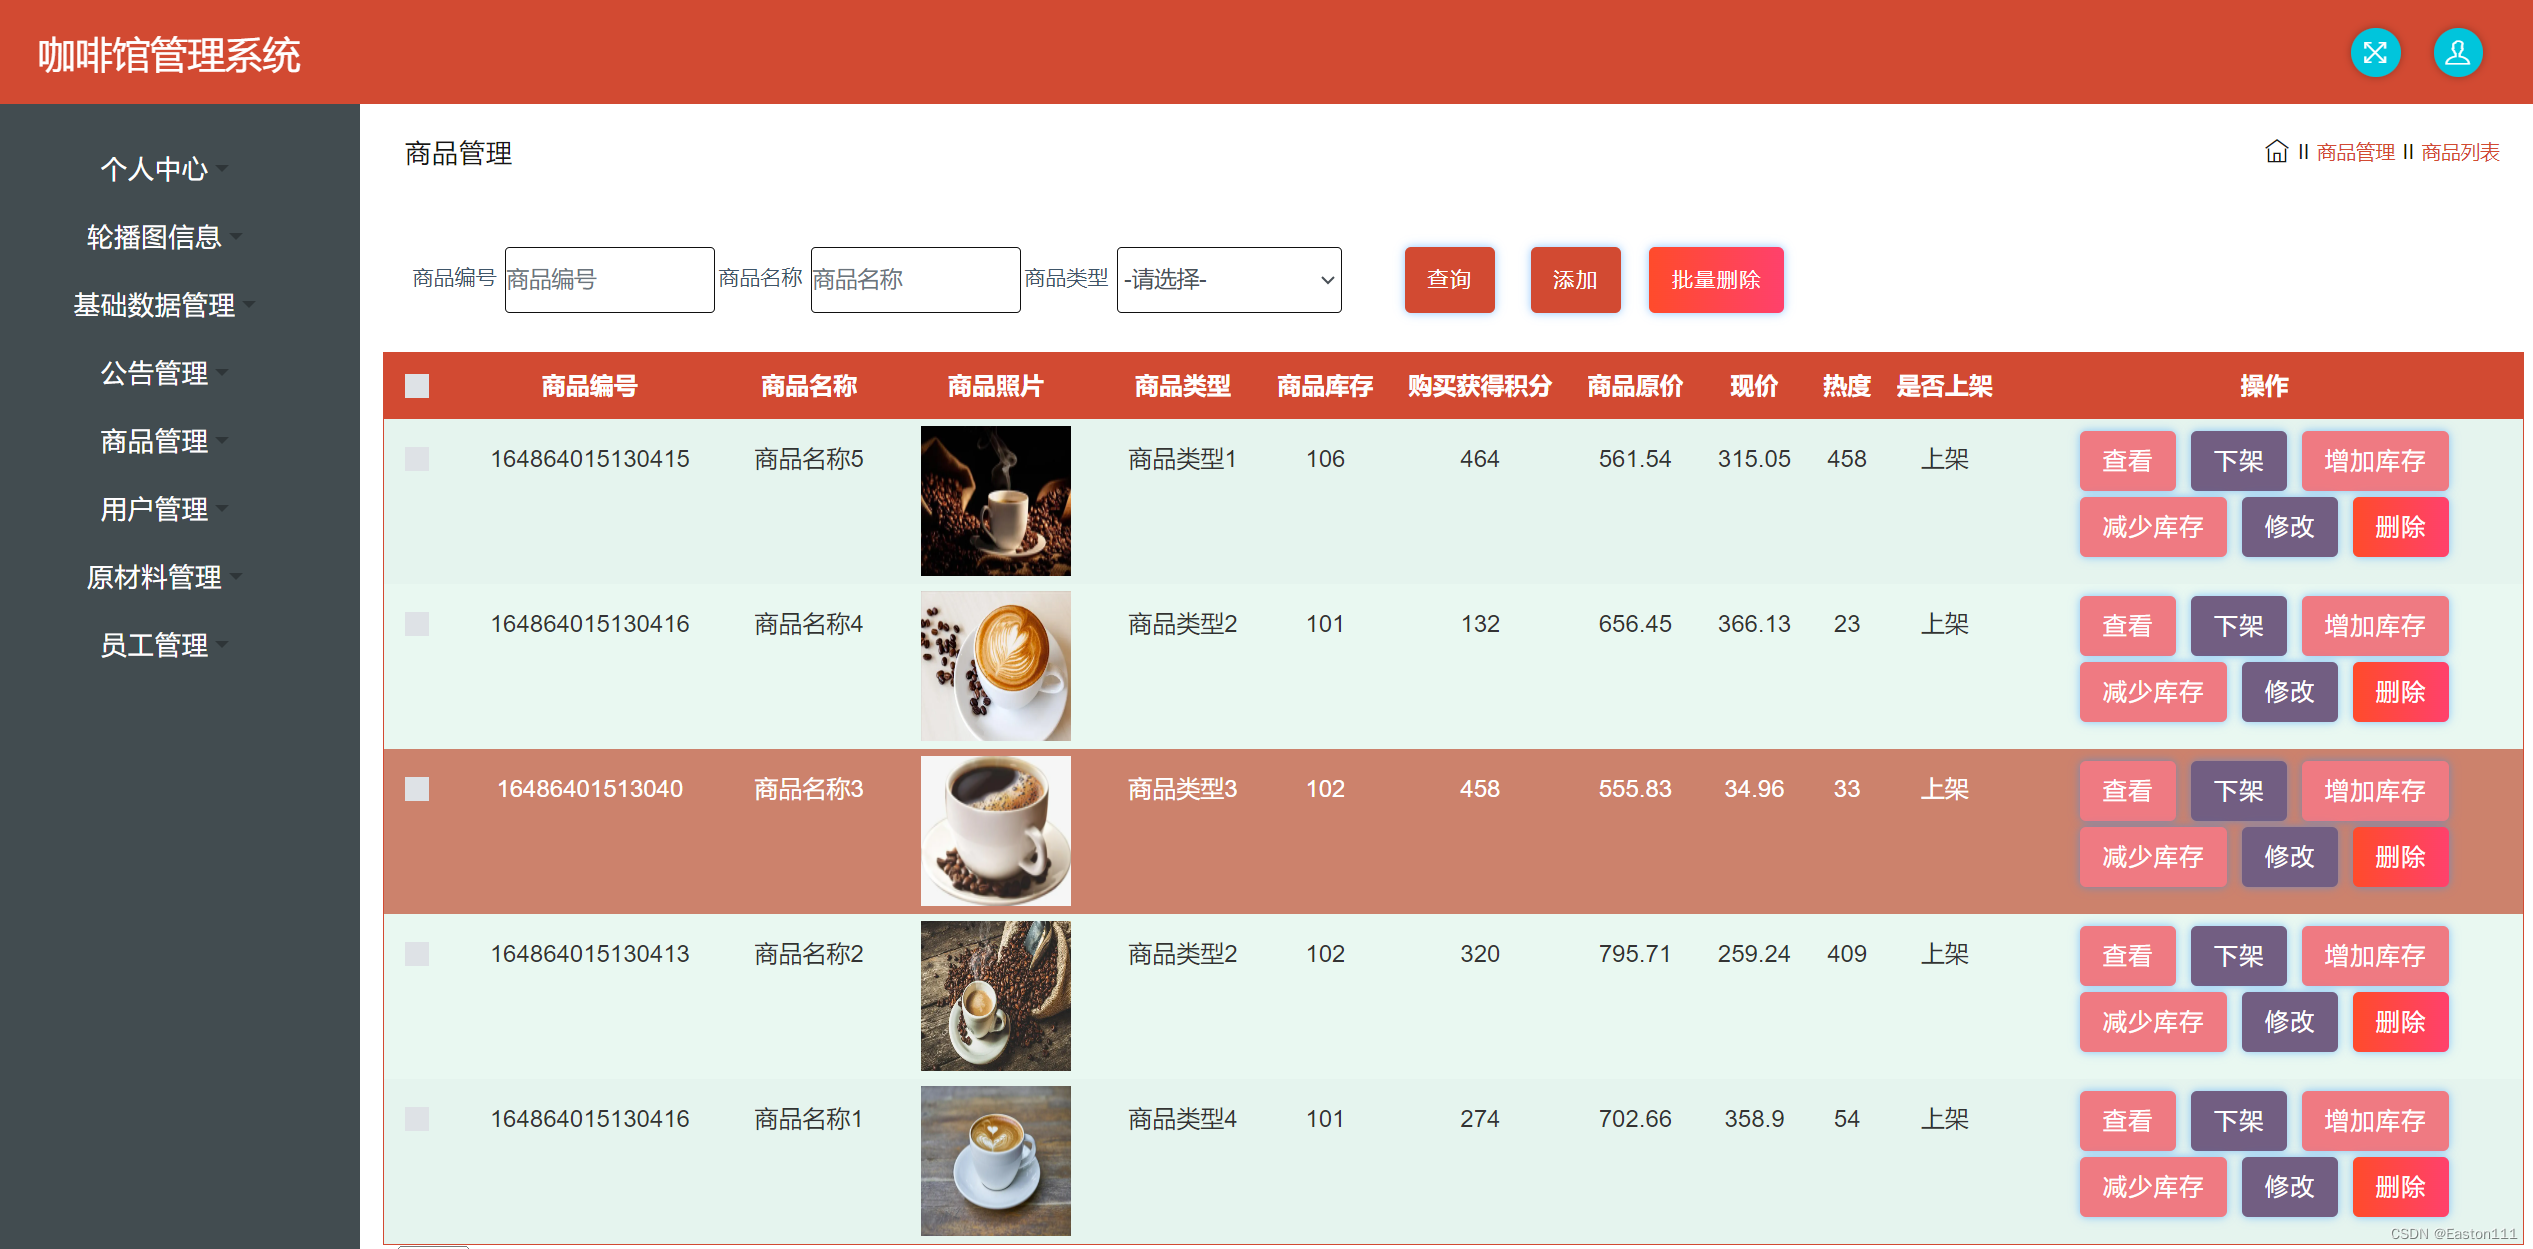Open the coffee photo of 商品名称5

[x=995, y=501]
